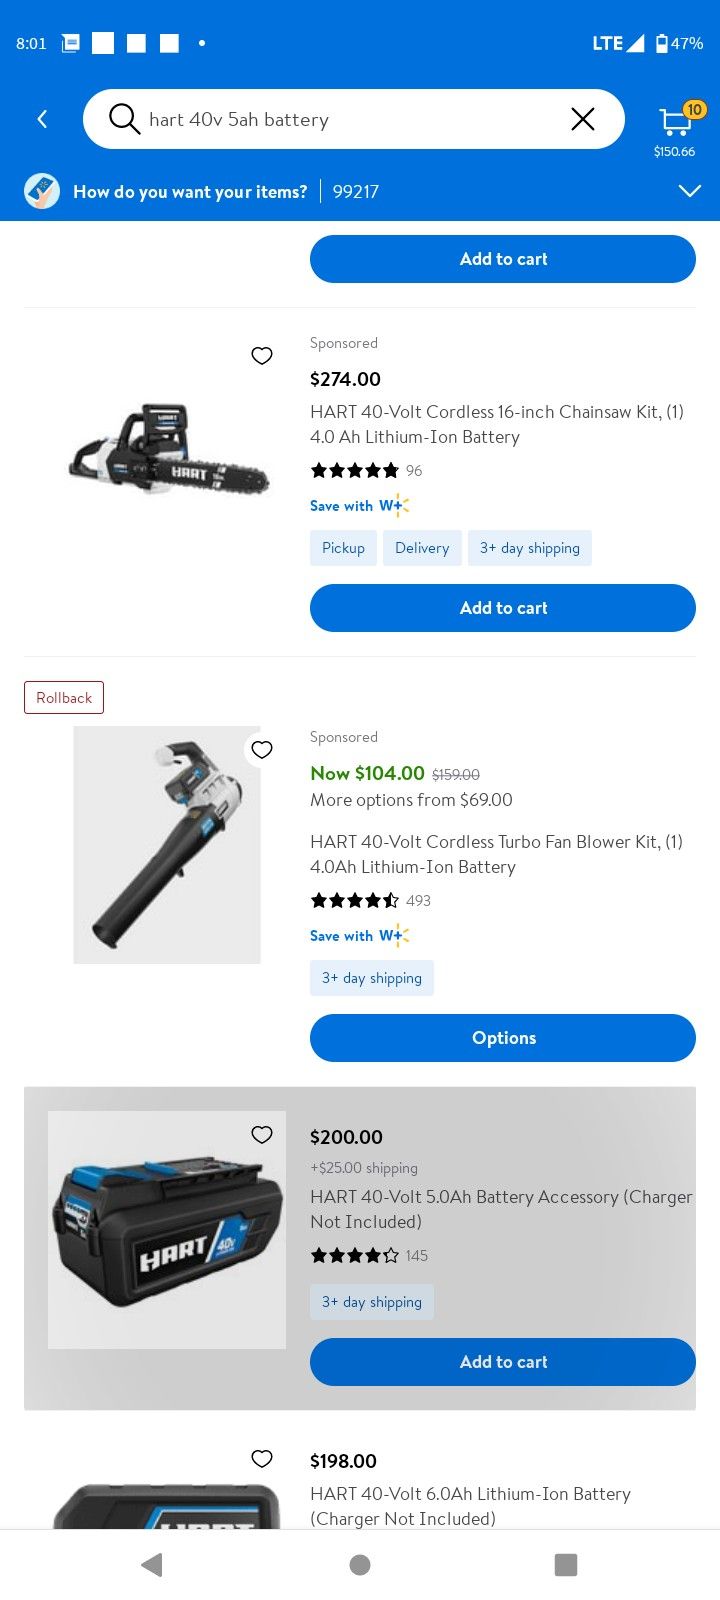Expand the delivery options chevron
This screenshot has width=720, height=1600.
click(x=689, y=191)
